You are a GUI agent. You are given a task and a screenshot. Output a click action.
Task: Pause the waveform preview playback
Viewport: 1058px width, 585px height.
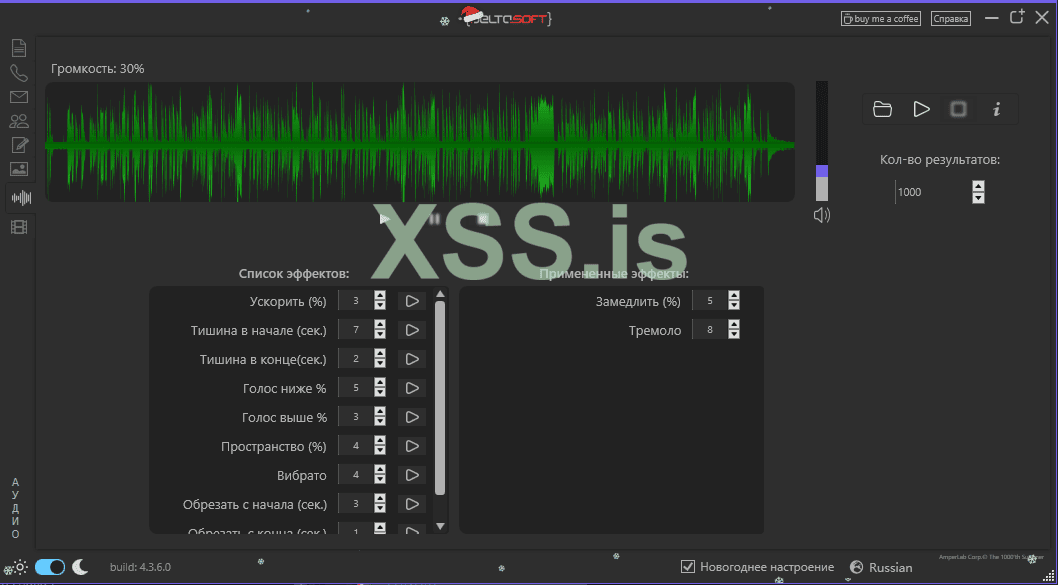[435, 219]
